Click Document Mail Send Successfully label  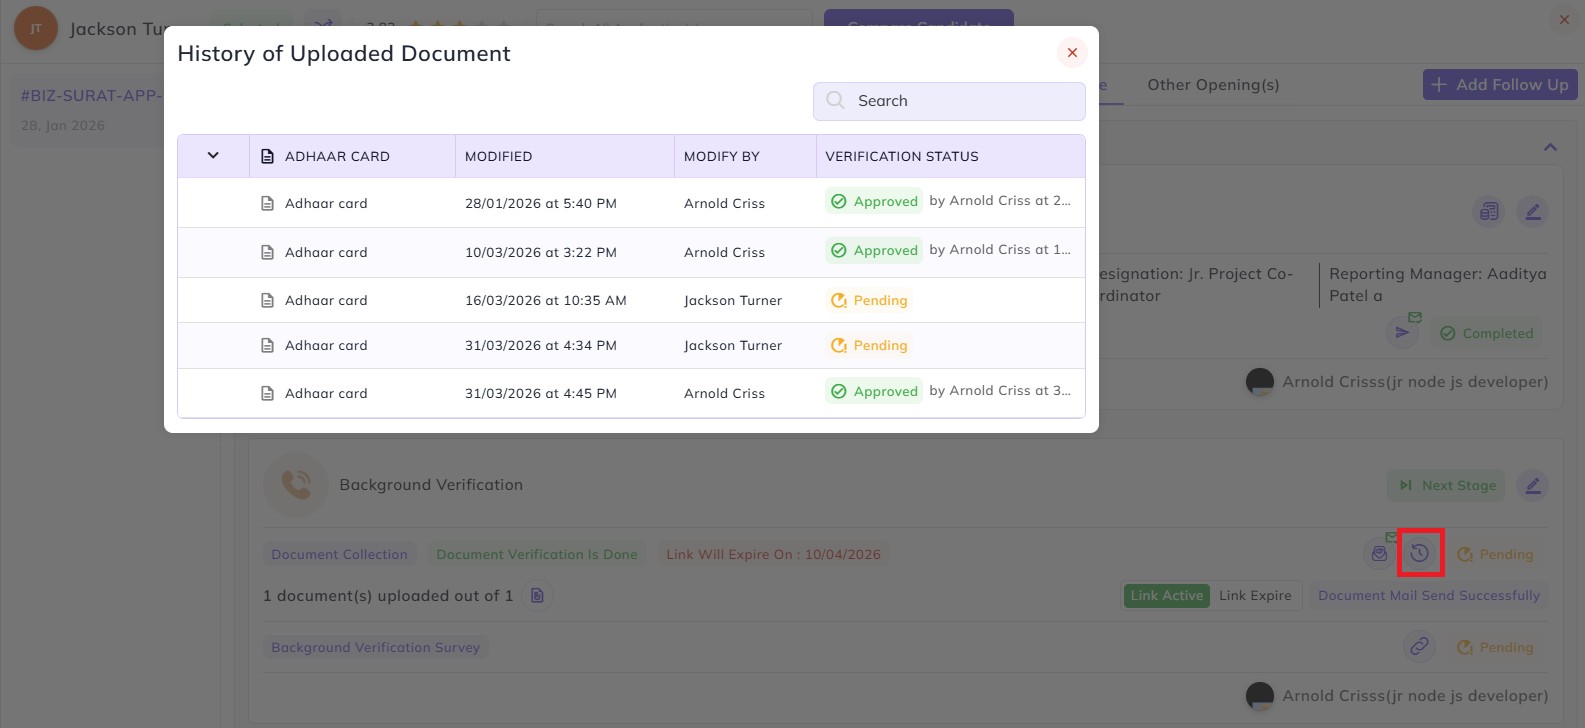(x=1429, y=595)
